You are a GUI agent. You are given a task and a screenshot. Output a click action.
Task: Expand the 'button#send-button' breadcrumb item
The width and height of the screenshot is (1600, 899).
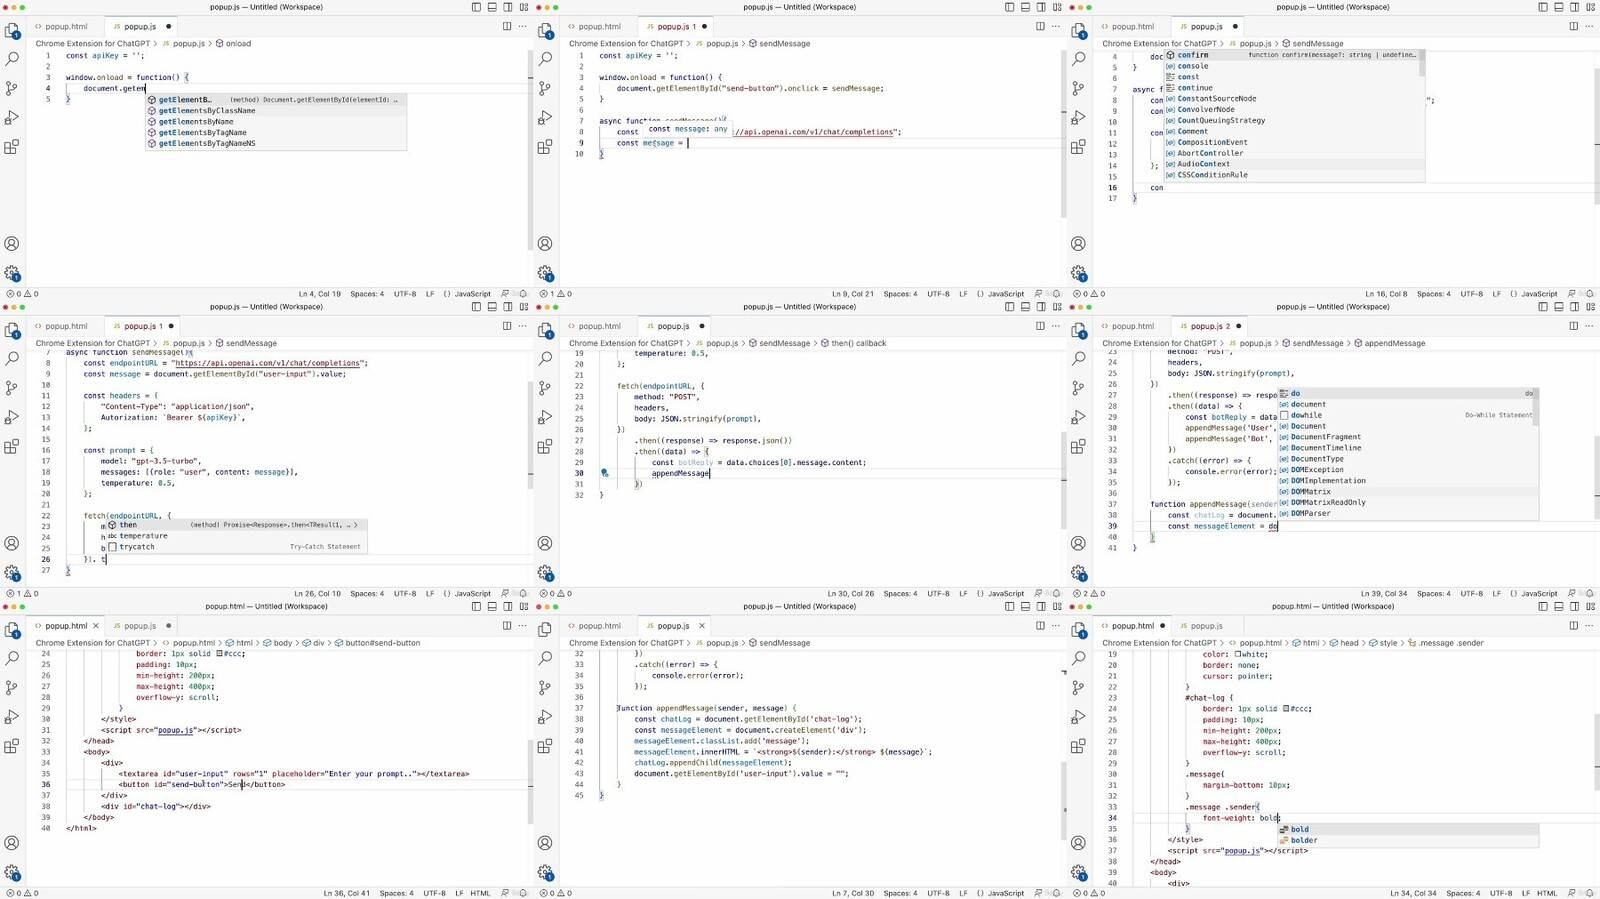point(382,643)
